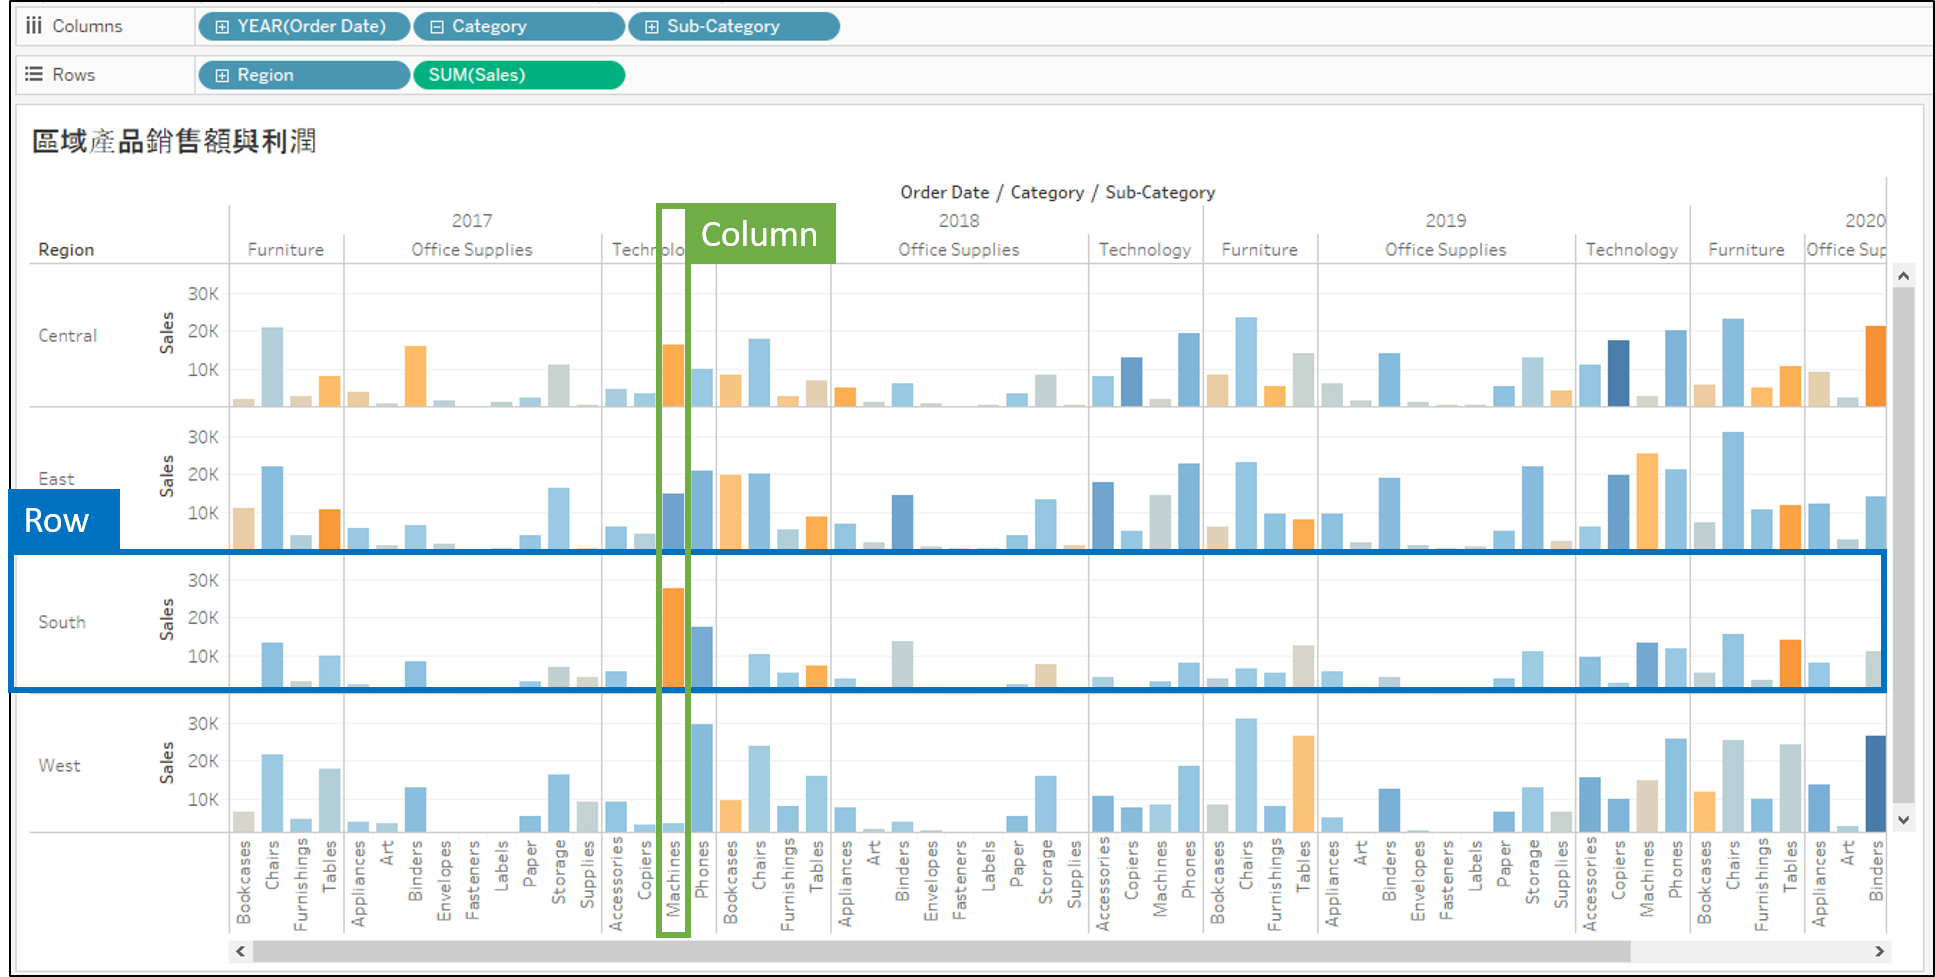Click the horizontal scrollbar thumb
1935x977 pixels.
coord(940,951)
